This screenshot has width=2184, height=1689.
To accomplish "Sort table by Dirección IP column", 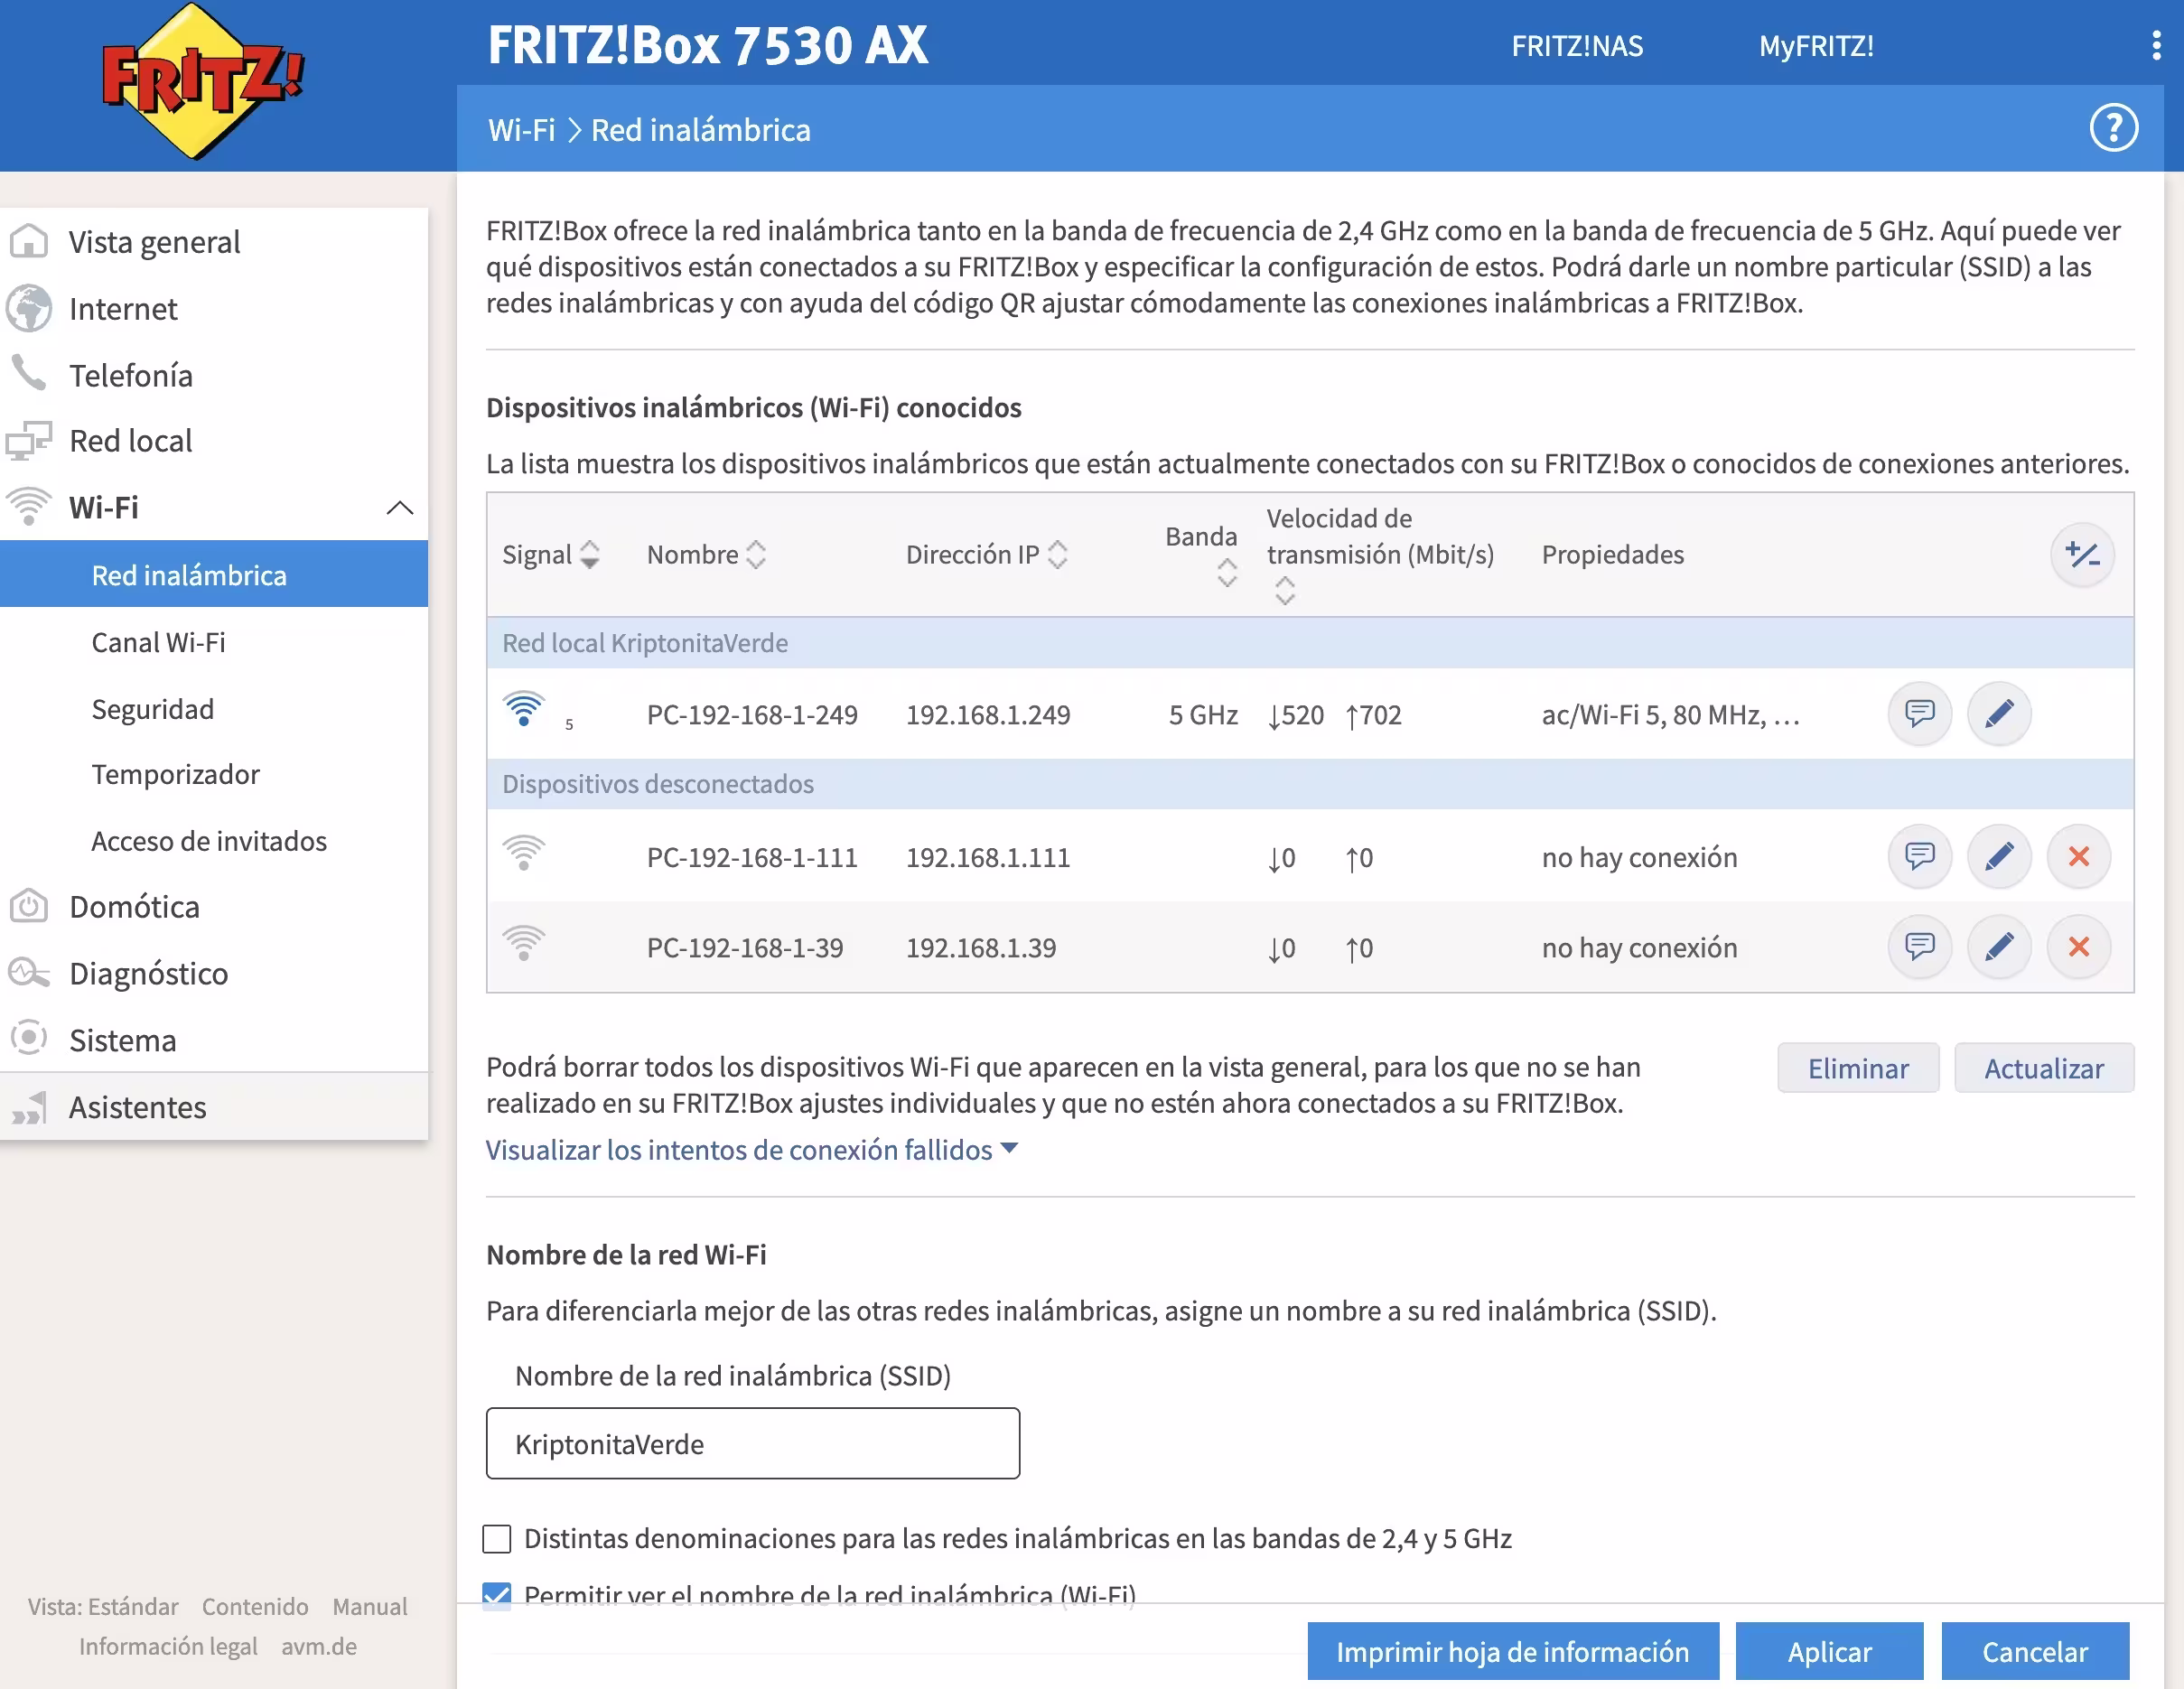I will 1058,554.
